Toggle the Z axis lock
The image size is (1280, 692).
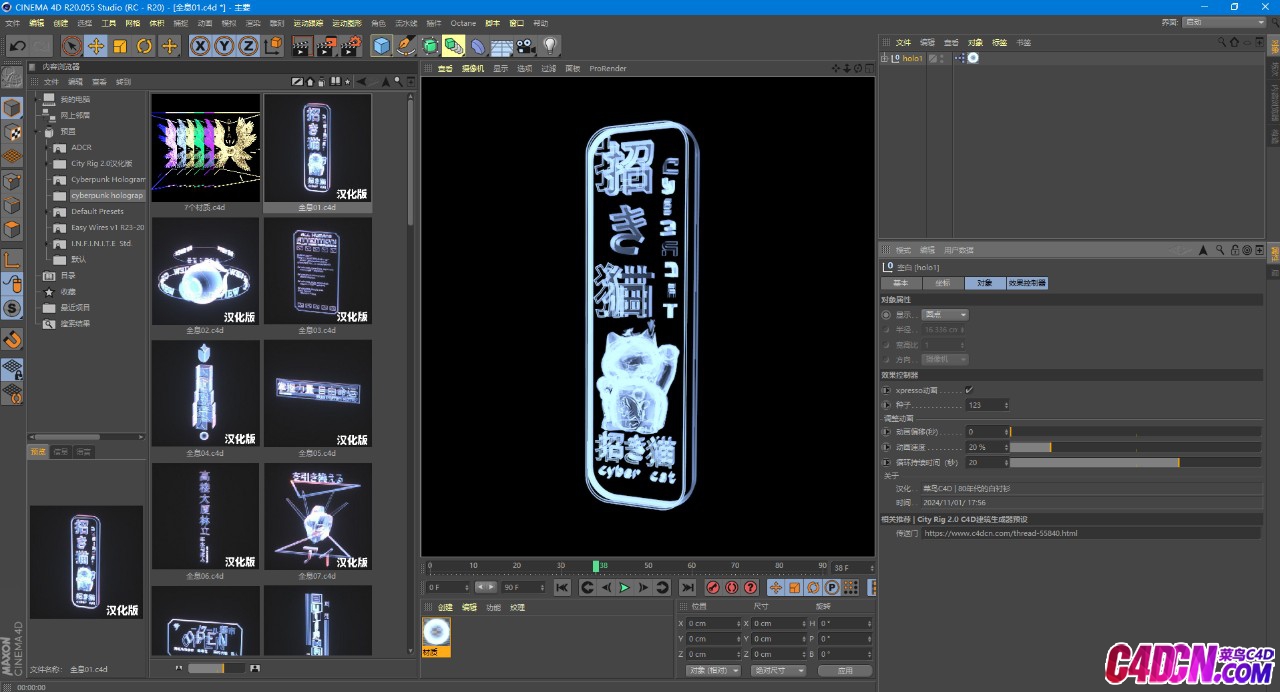click(247, 46)
